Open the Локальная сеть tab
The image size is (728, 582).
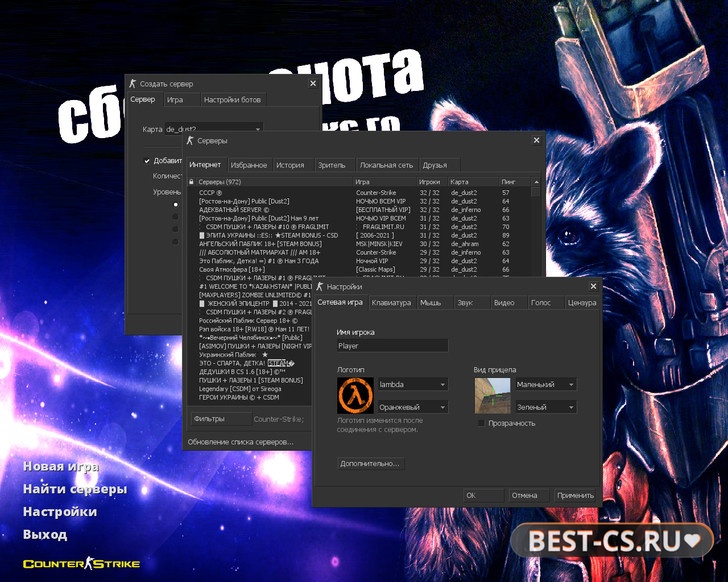386,165
